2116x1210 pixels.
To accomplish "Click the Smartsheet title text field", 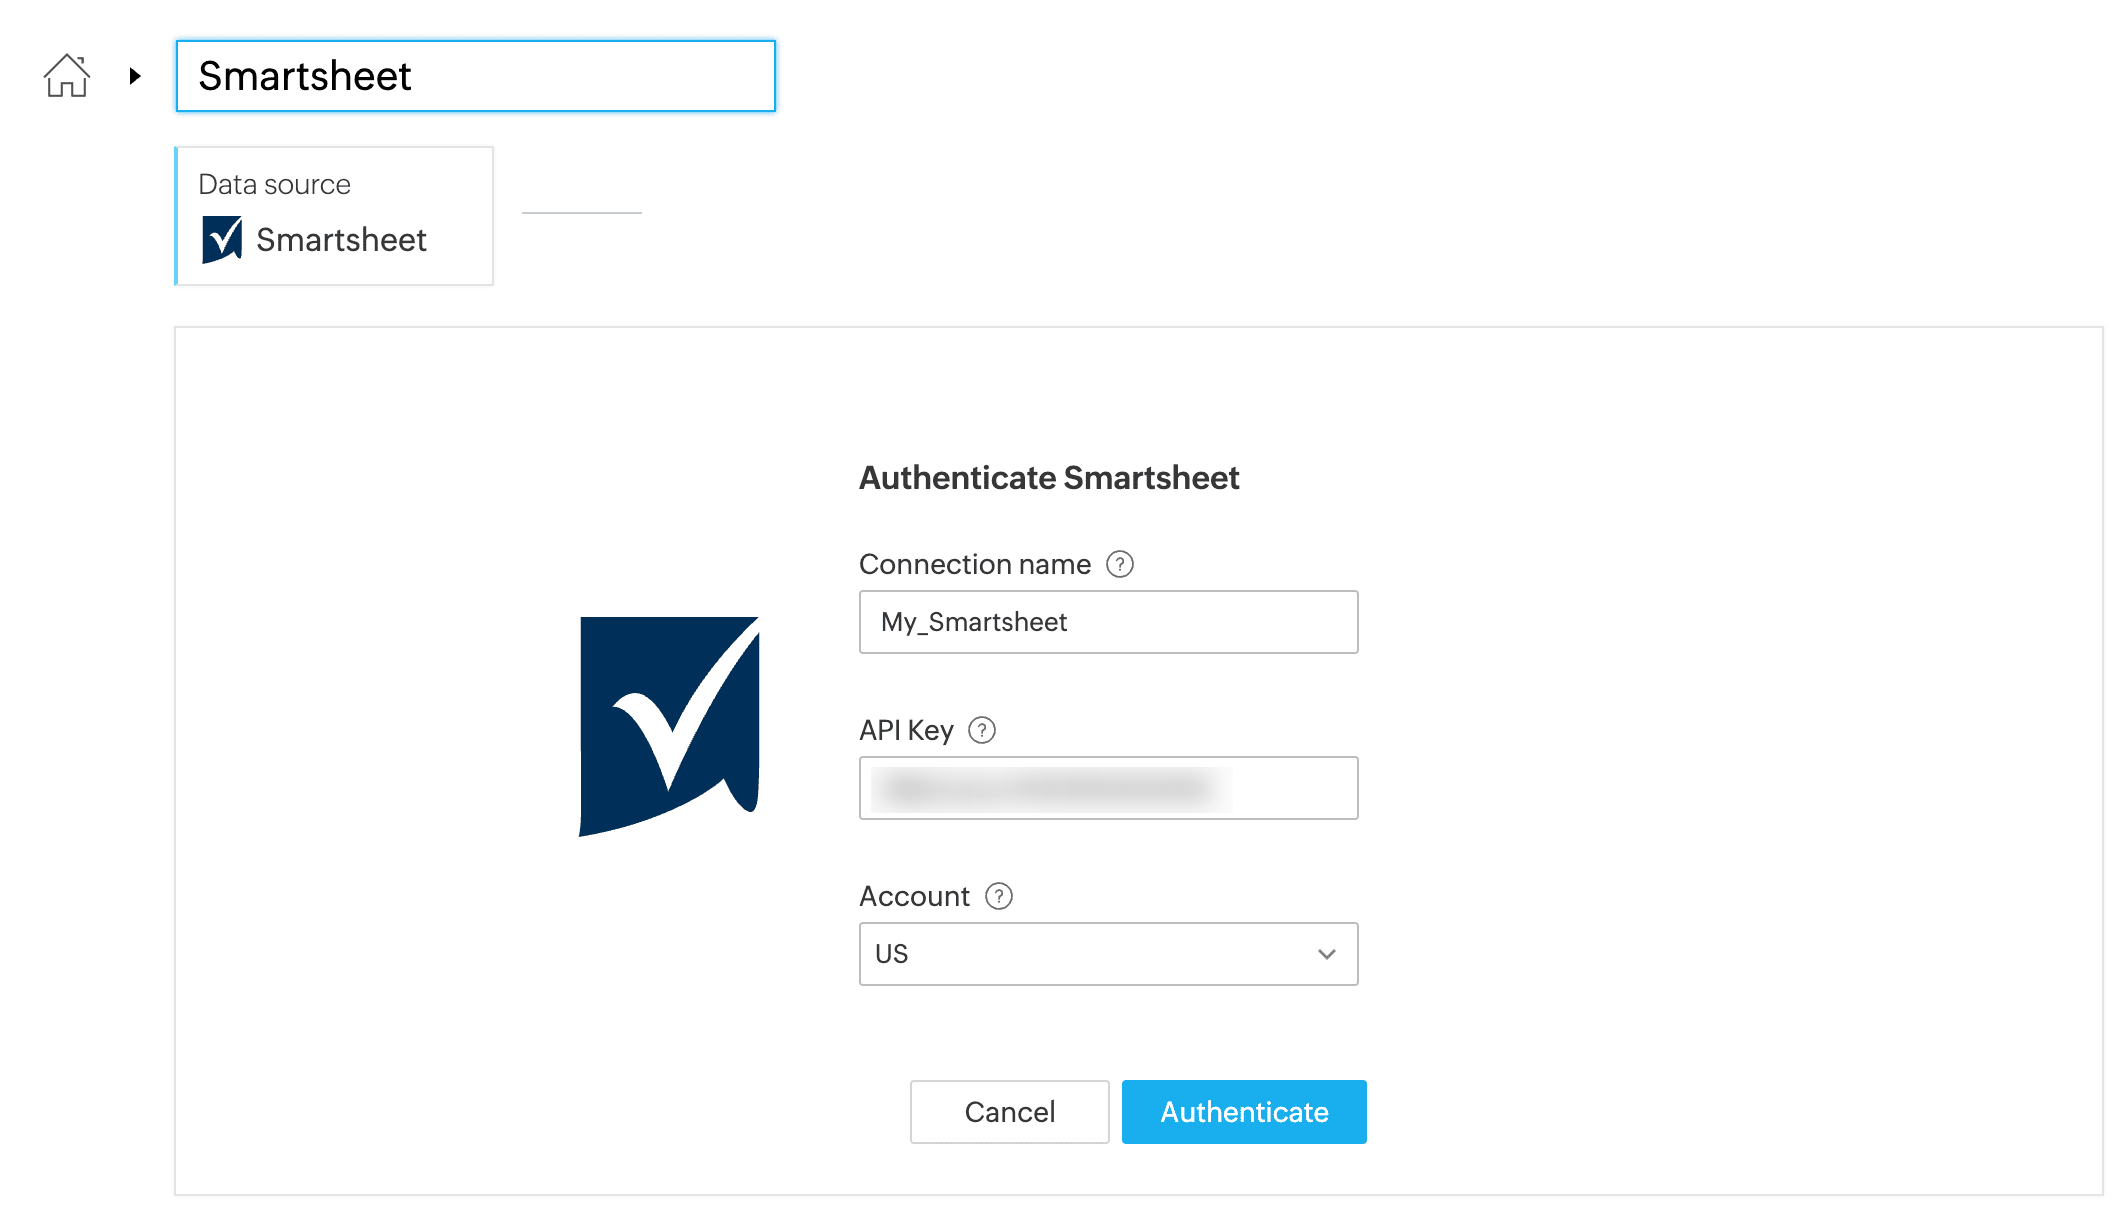I will coord(475,76).
